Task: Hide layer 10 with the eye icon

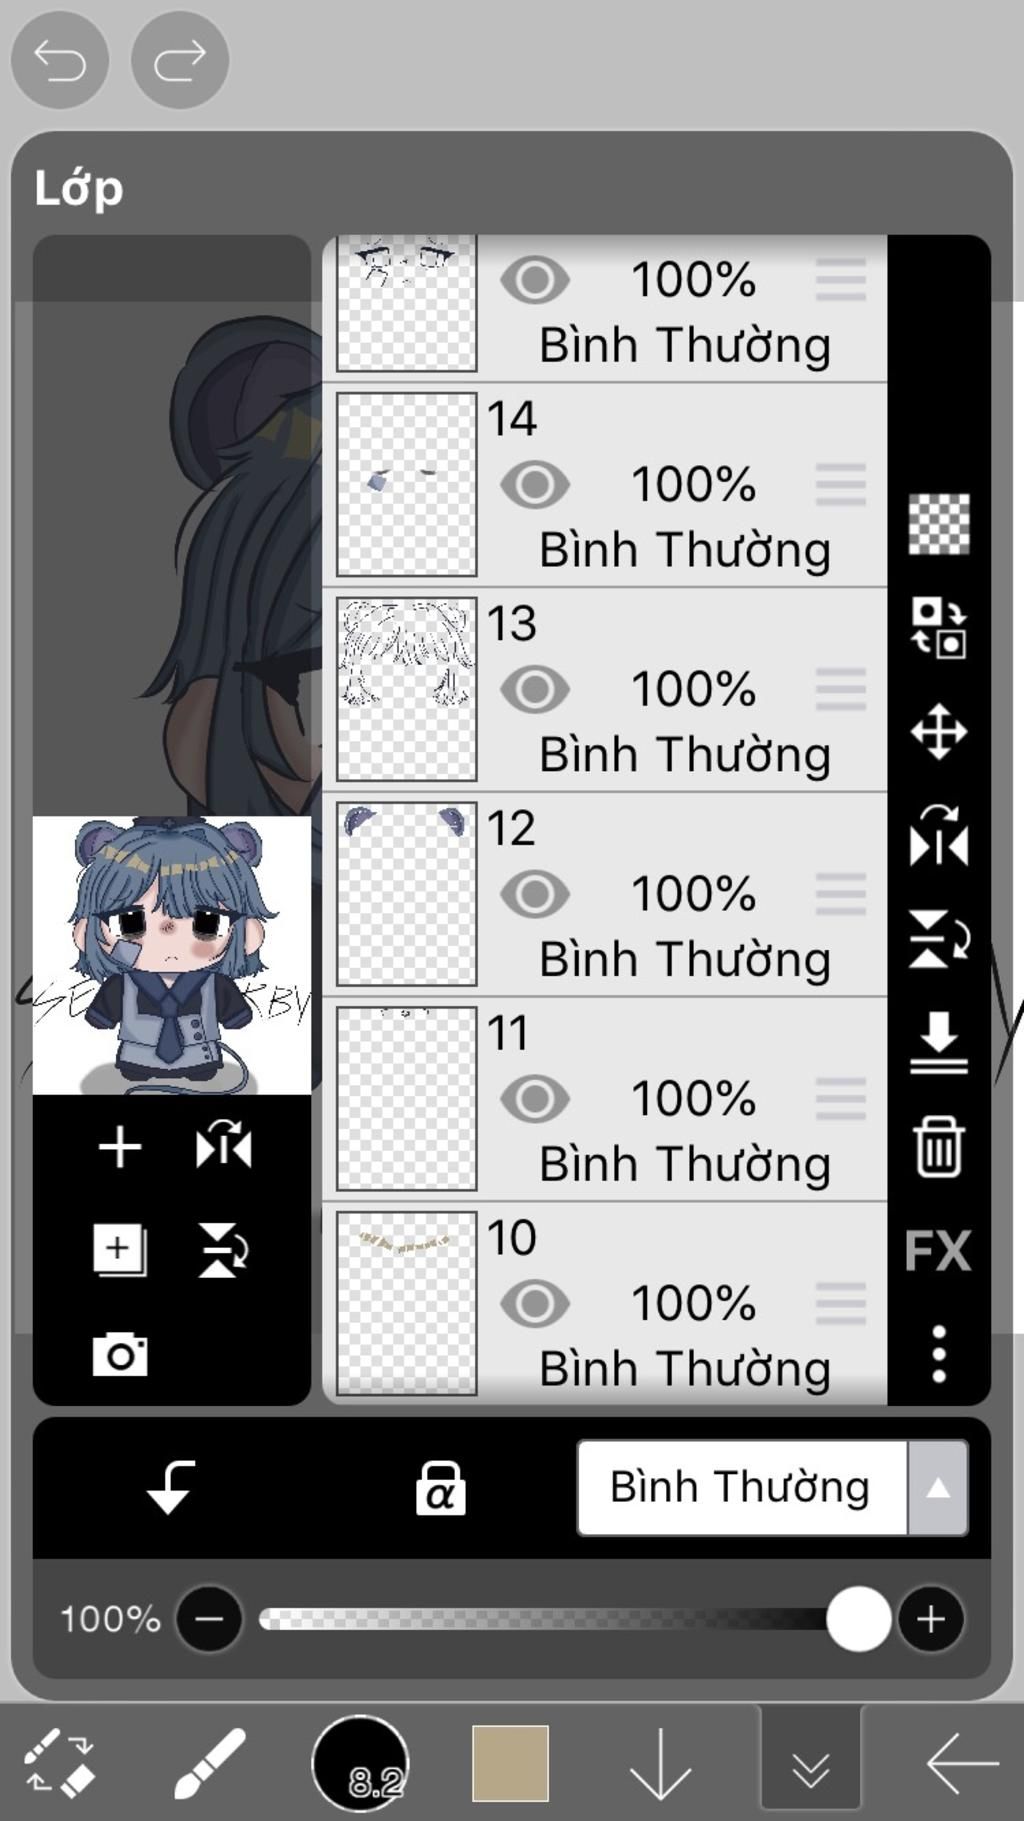Action: (535, 1303)
